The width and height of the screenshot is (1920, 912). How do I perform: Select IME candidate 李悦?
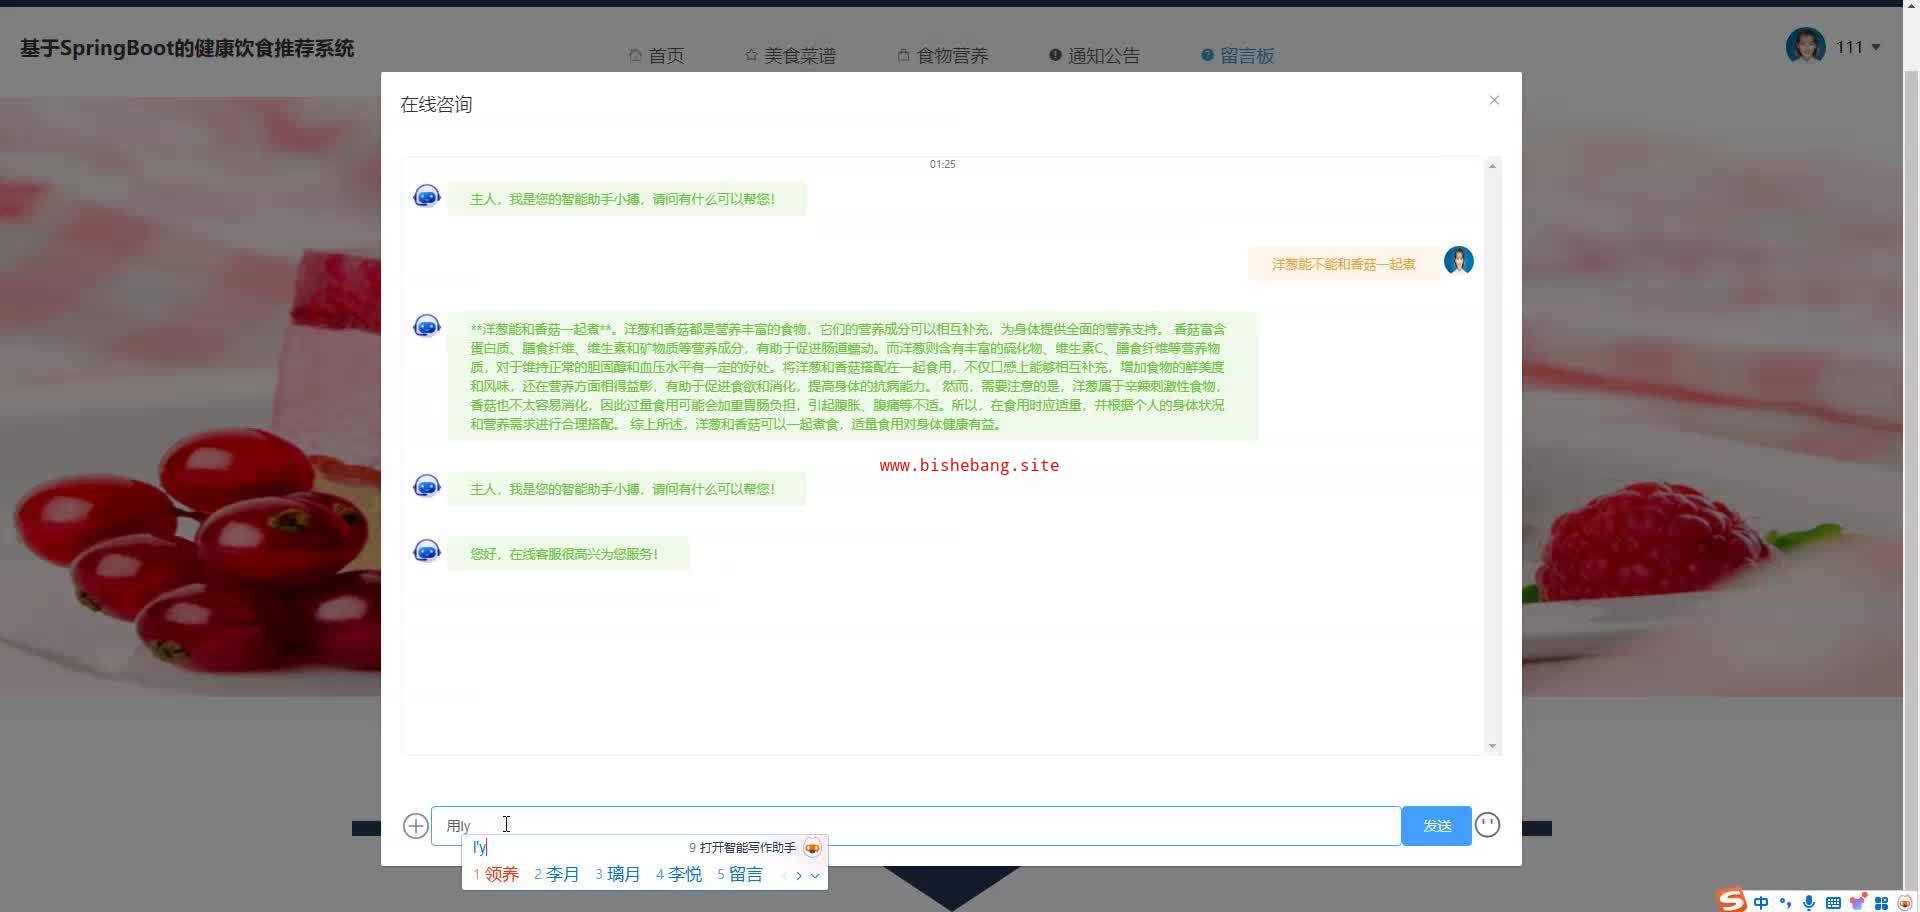pos(679,875)
